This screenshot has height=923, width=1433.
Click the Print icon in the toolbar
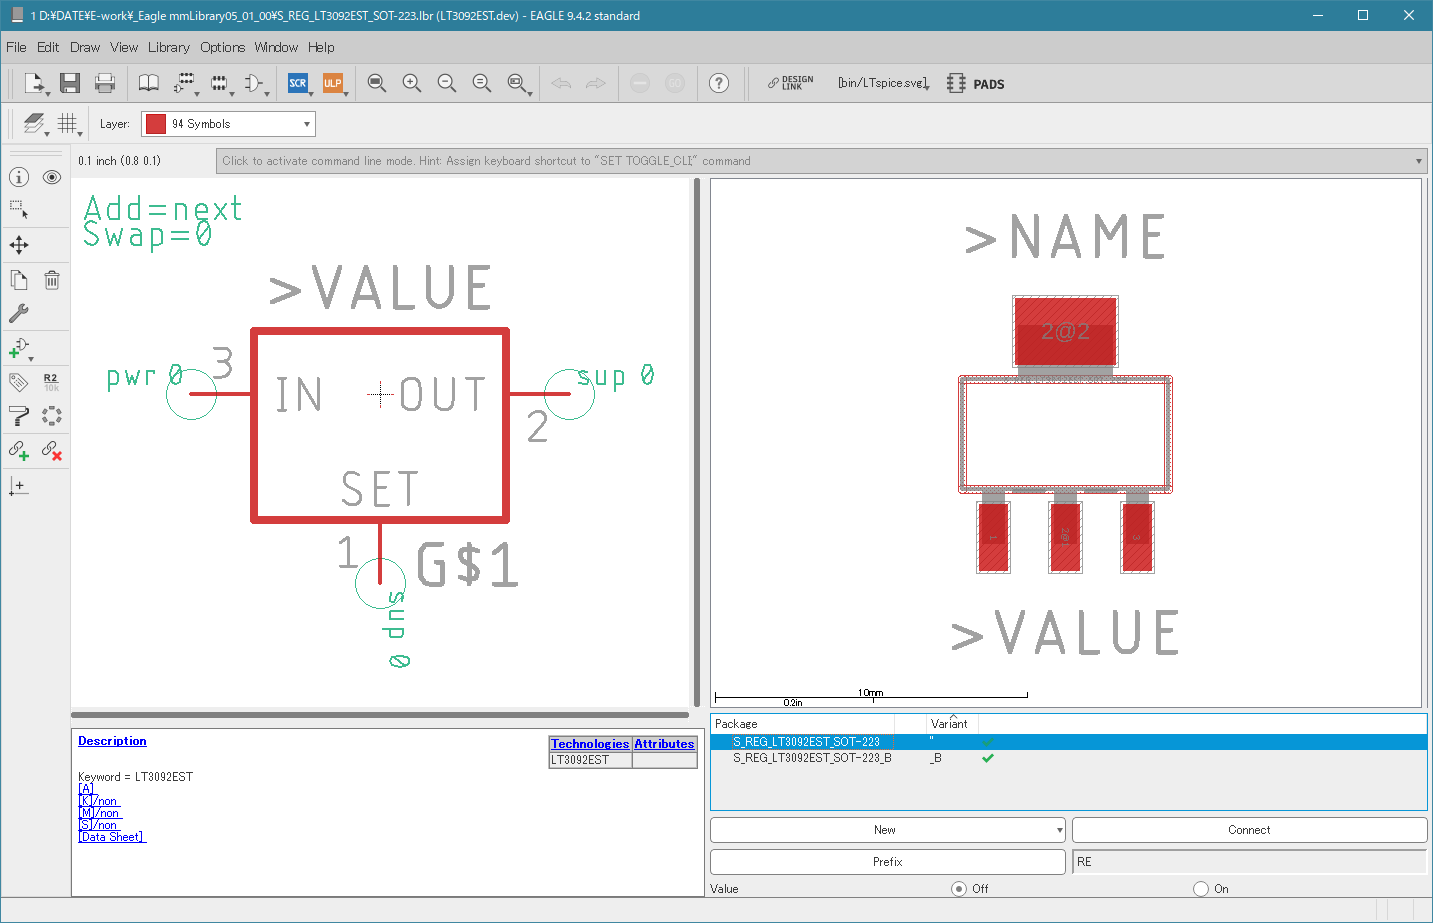tap(105, 83)
